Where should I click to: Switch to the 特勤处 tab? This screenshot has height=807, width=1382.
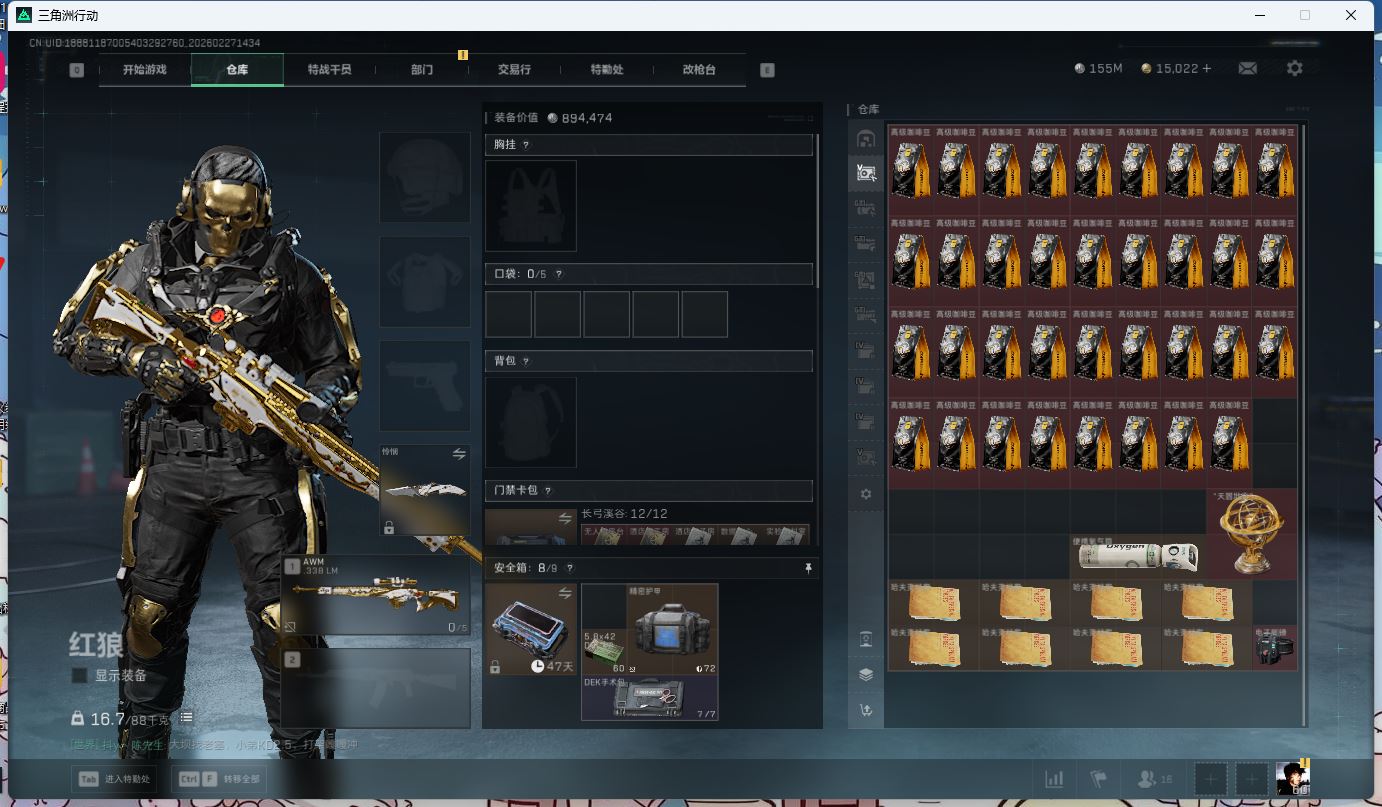pos(606,70)
